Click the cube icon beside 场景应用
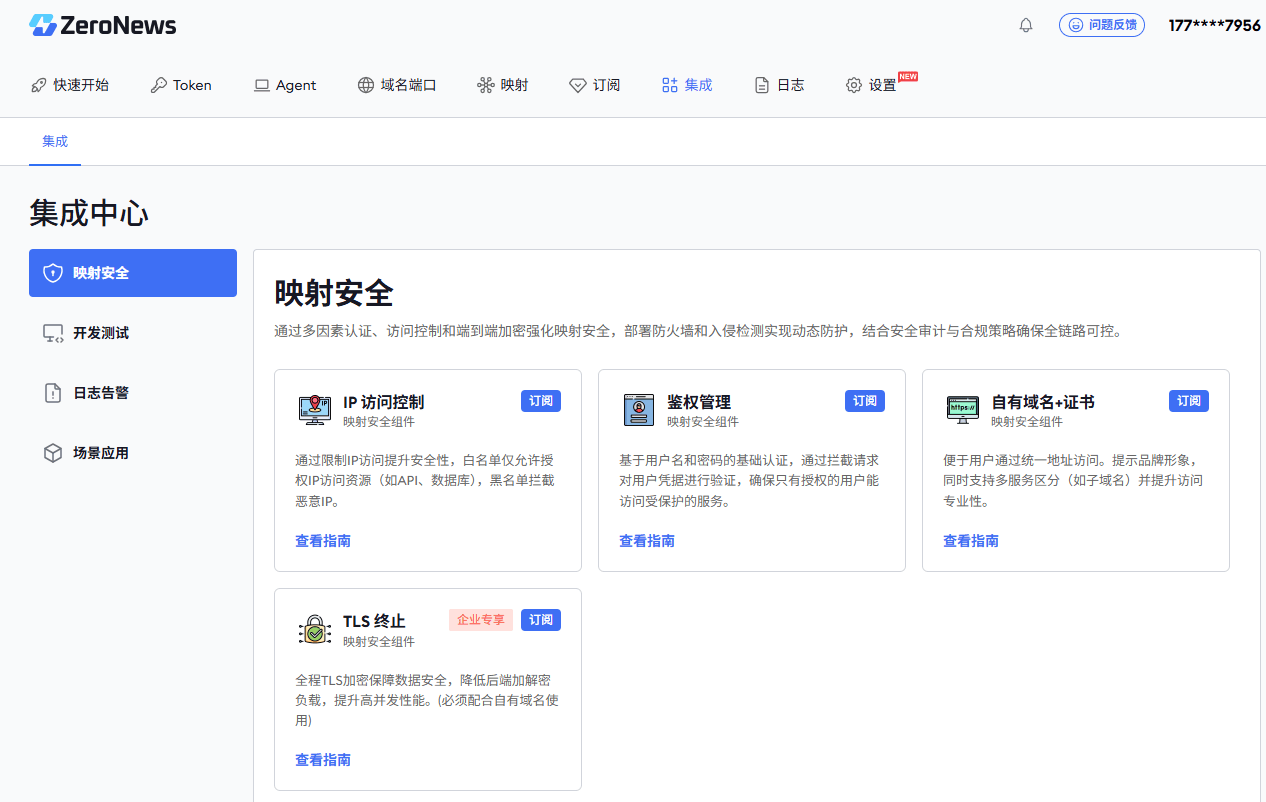Image resolution: width=1266 pixels, height=802 pixels. click(x=54, y=453)
